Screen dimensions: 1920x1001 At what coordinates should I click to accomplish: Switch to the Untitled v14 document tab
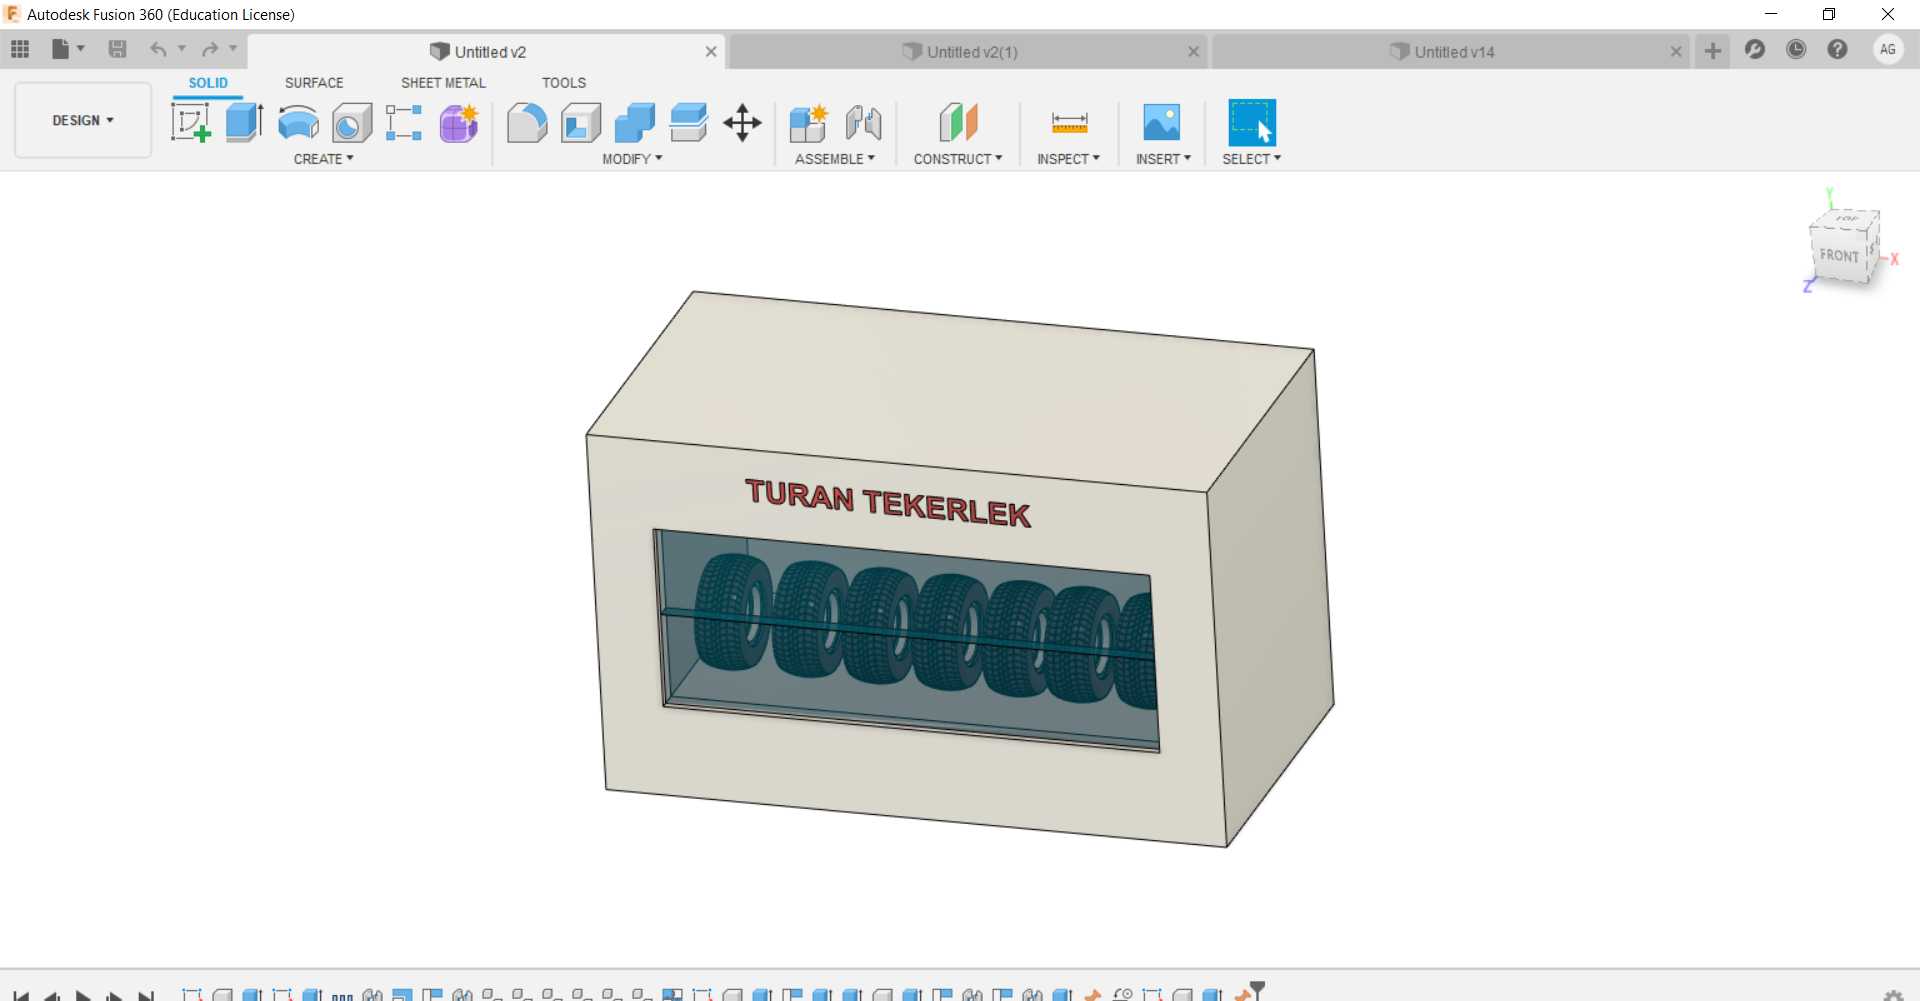point(1450,52)
